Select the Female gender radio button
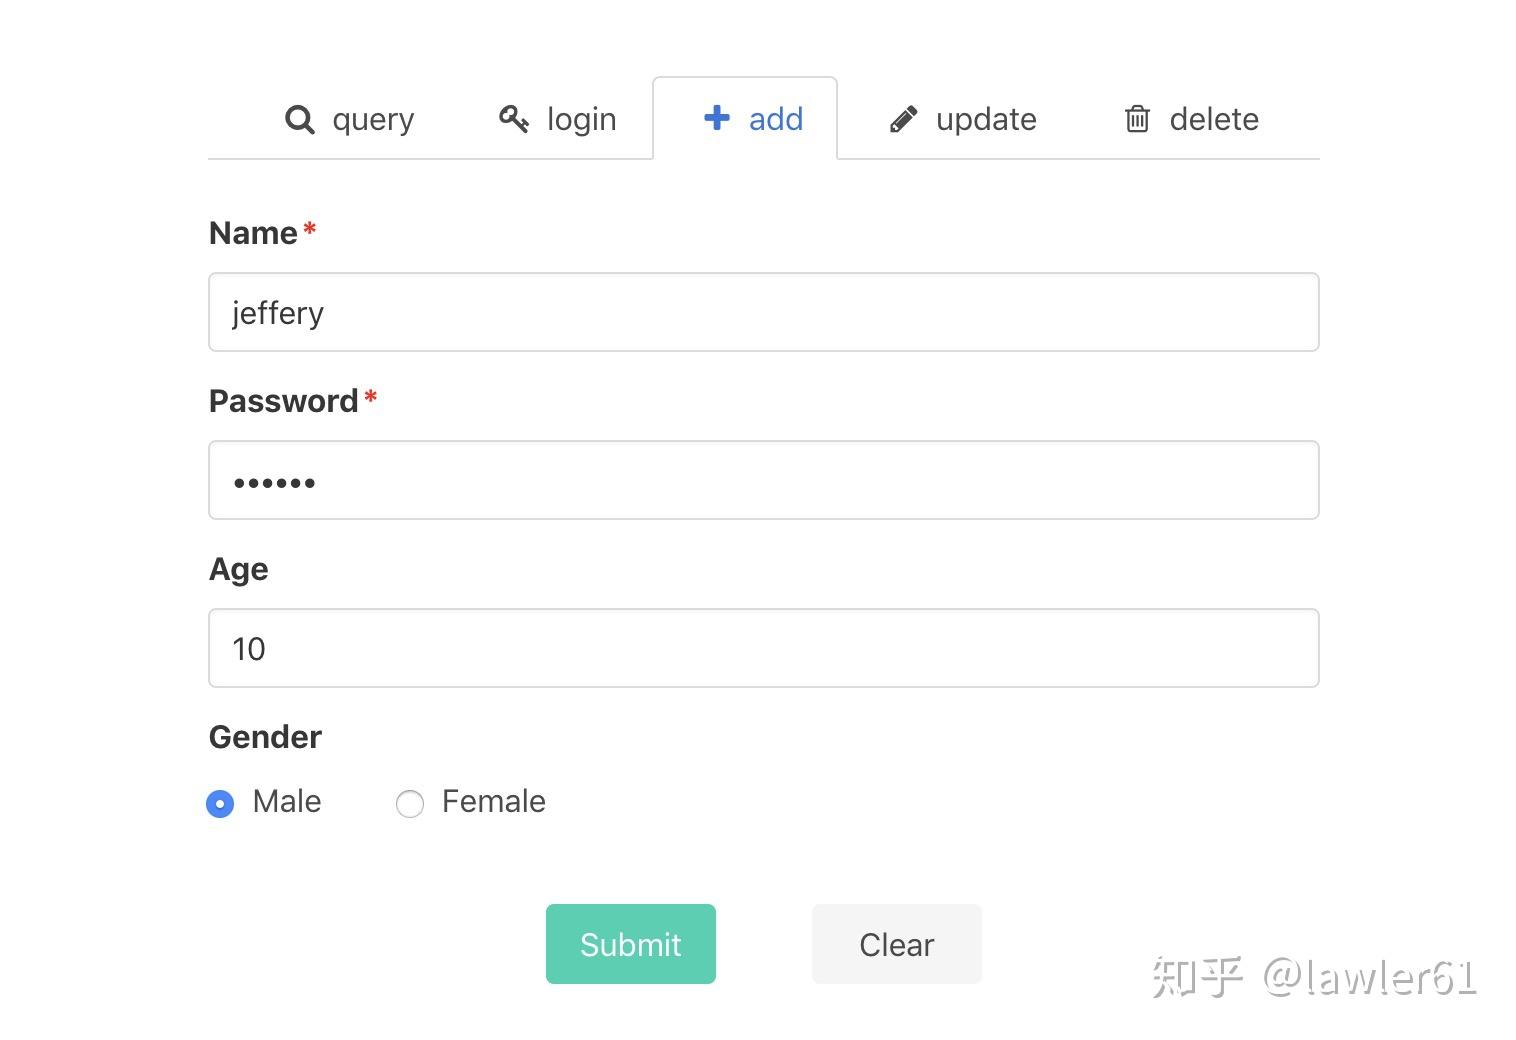The width and height of the screenshot is (1516, 1040). click(x=409, y=803)
